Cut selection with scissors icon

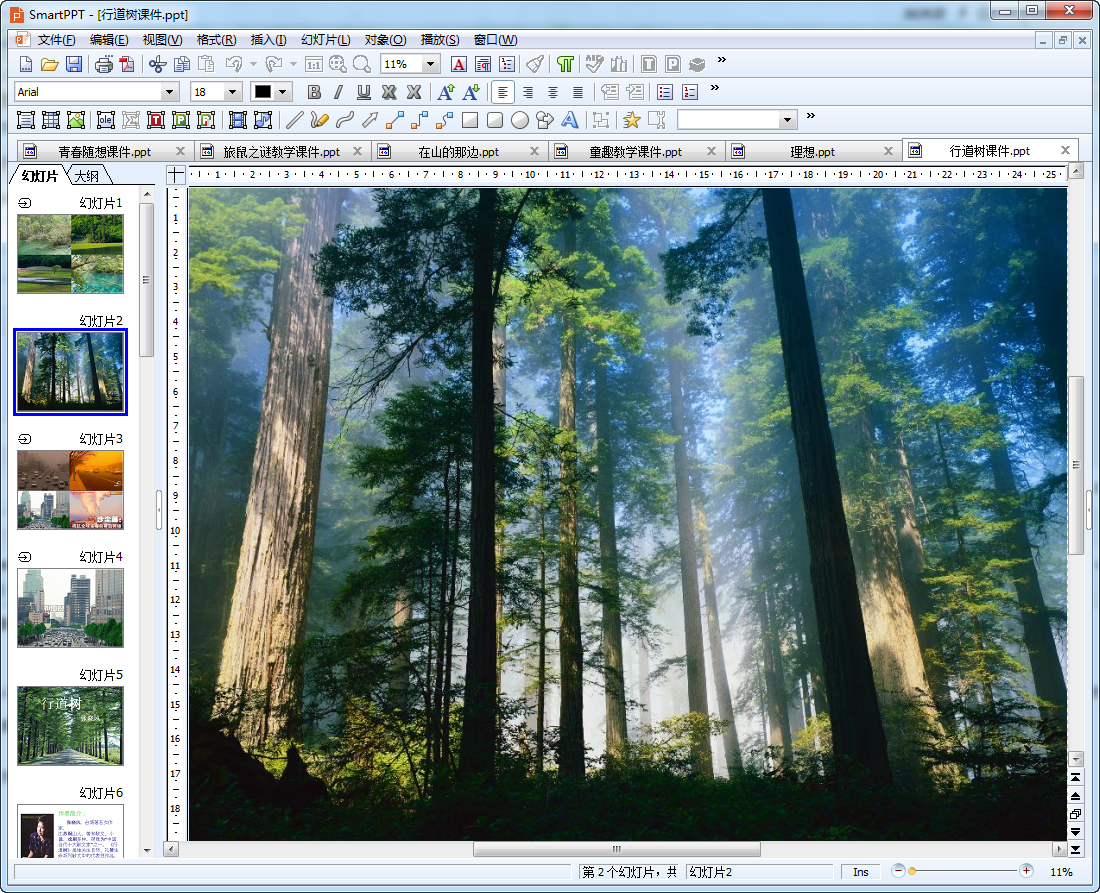coord(157,65)
